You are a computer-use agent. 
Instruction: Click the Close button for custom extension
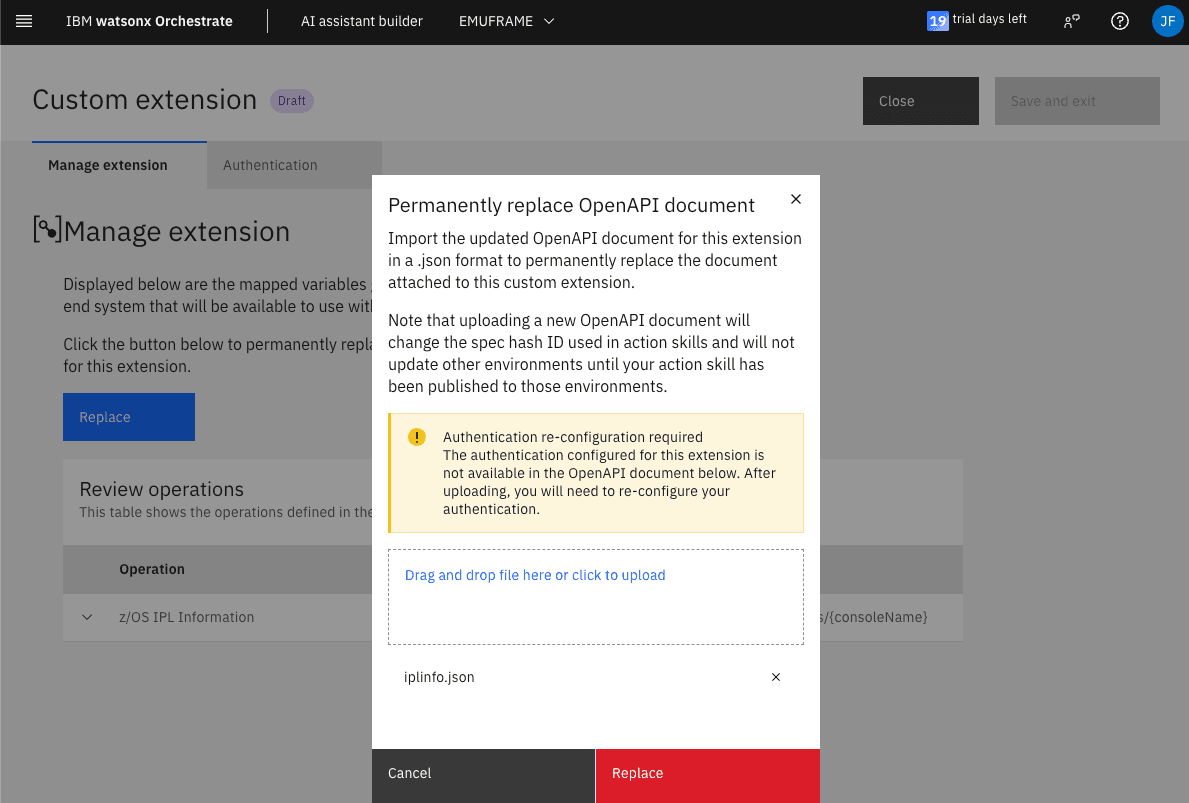[x=920, y=101]
